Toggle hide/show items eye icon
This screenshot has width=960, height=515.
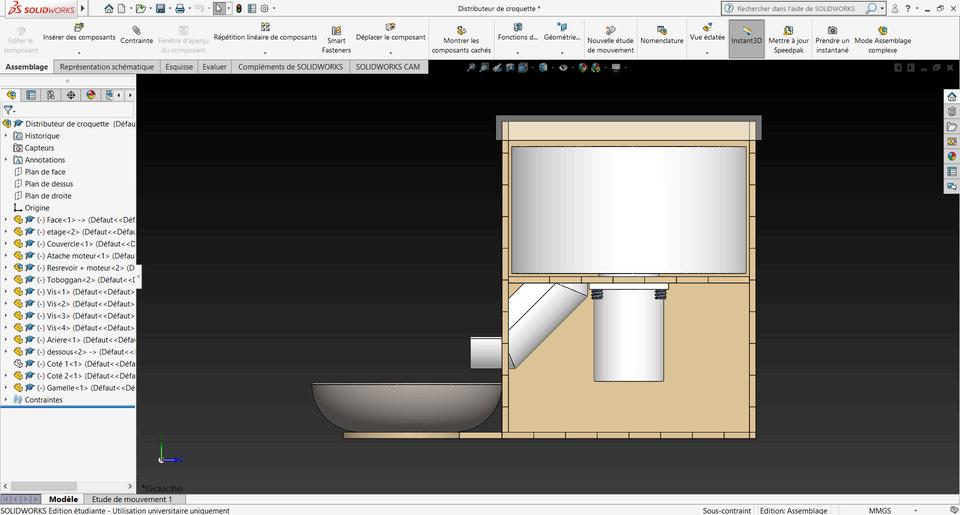click(563, 68)
